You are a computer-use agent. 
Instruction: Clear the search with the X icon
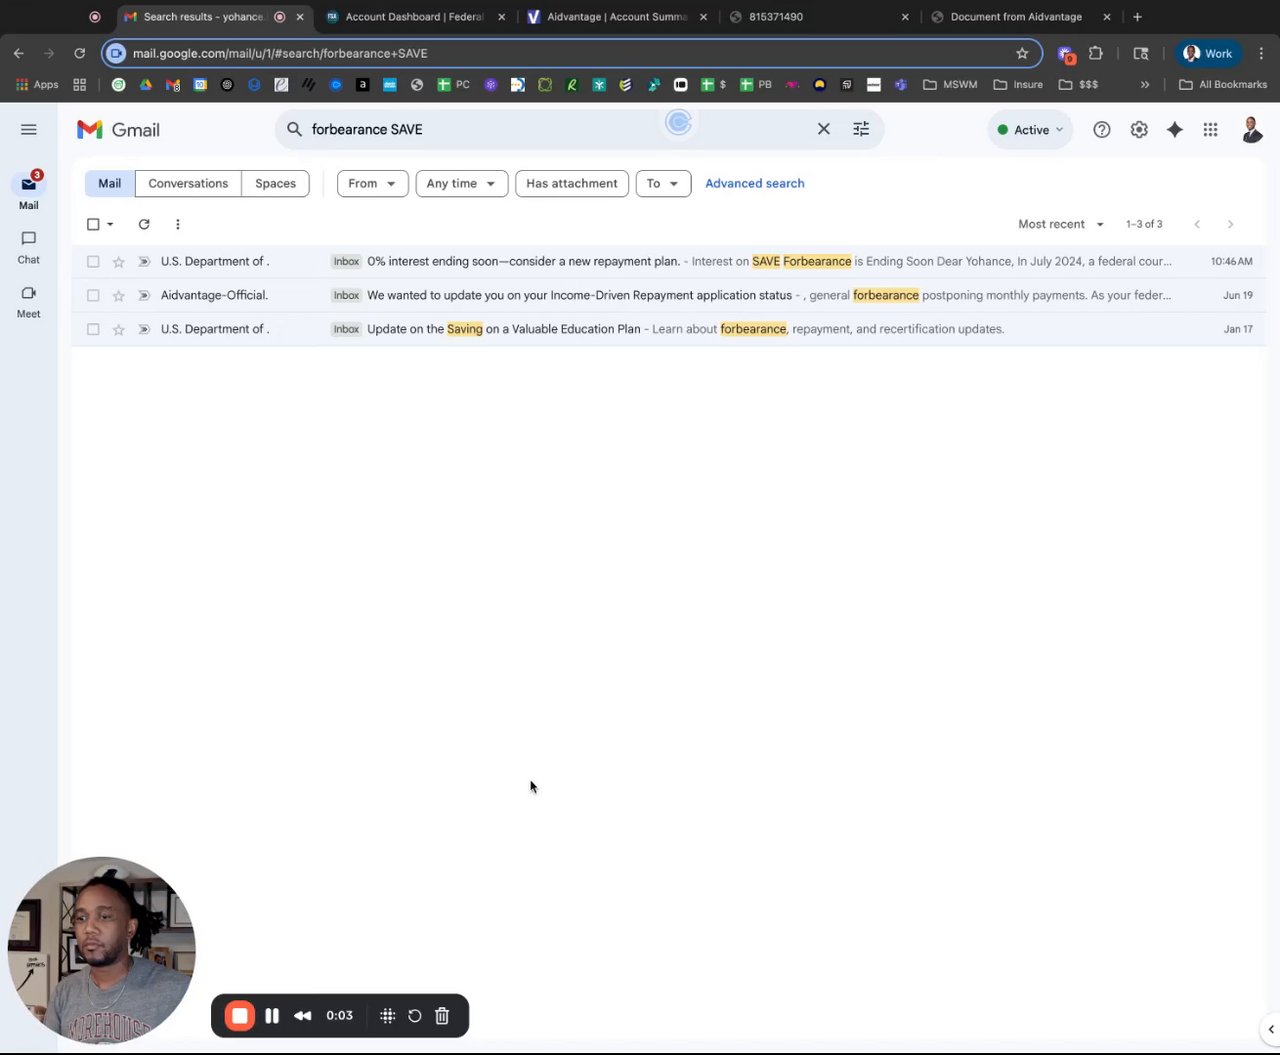click(824, 129)
